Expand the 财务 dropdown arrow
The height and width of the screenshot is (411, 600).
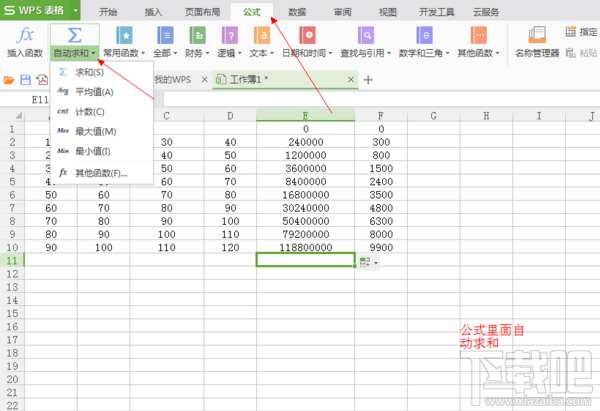(207, 53)
